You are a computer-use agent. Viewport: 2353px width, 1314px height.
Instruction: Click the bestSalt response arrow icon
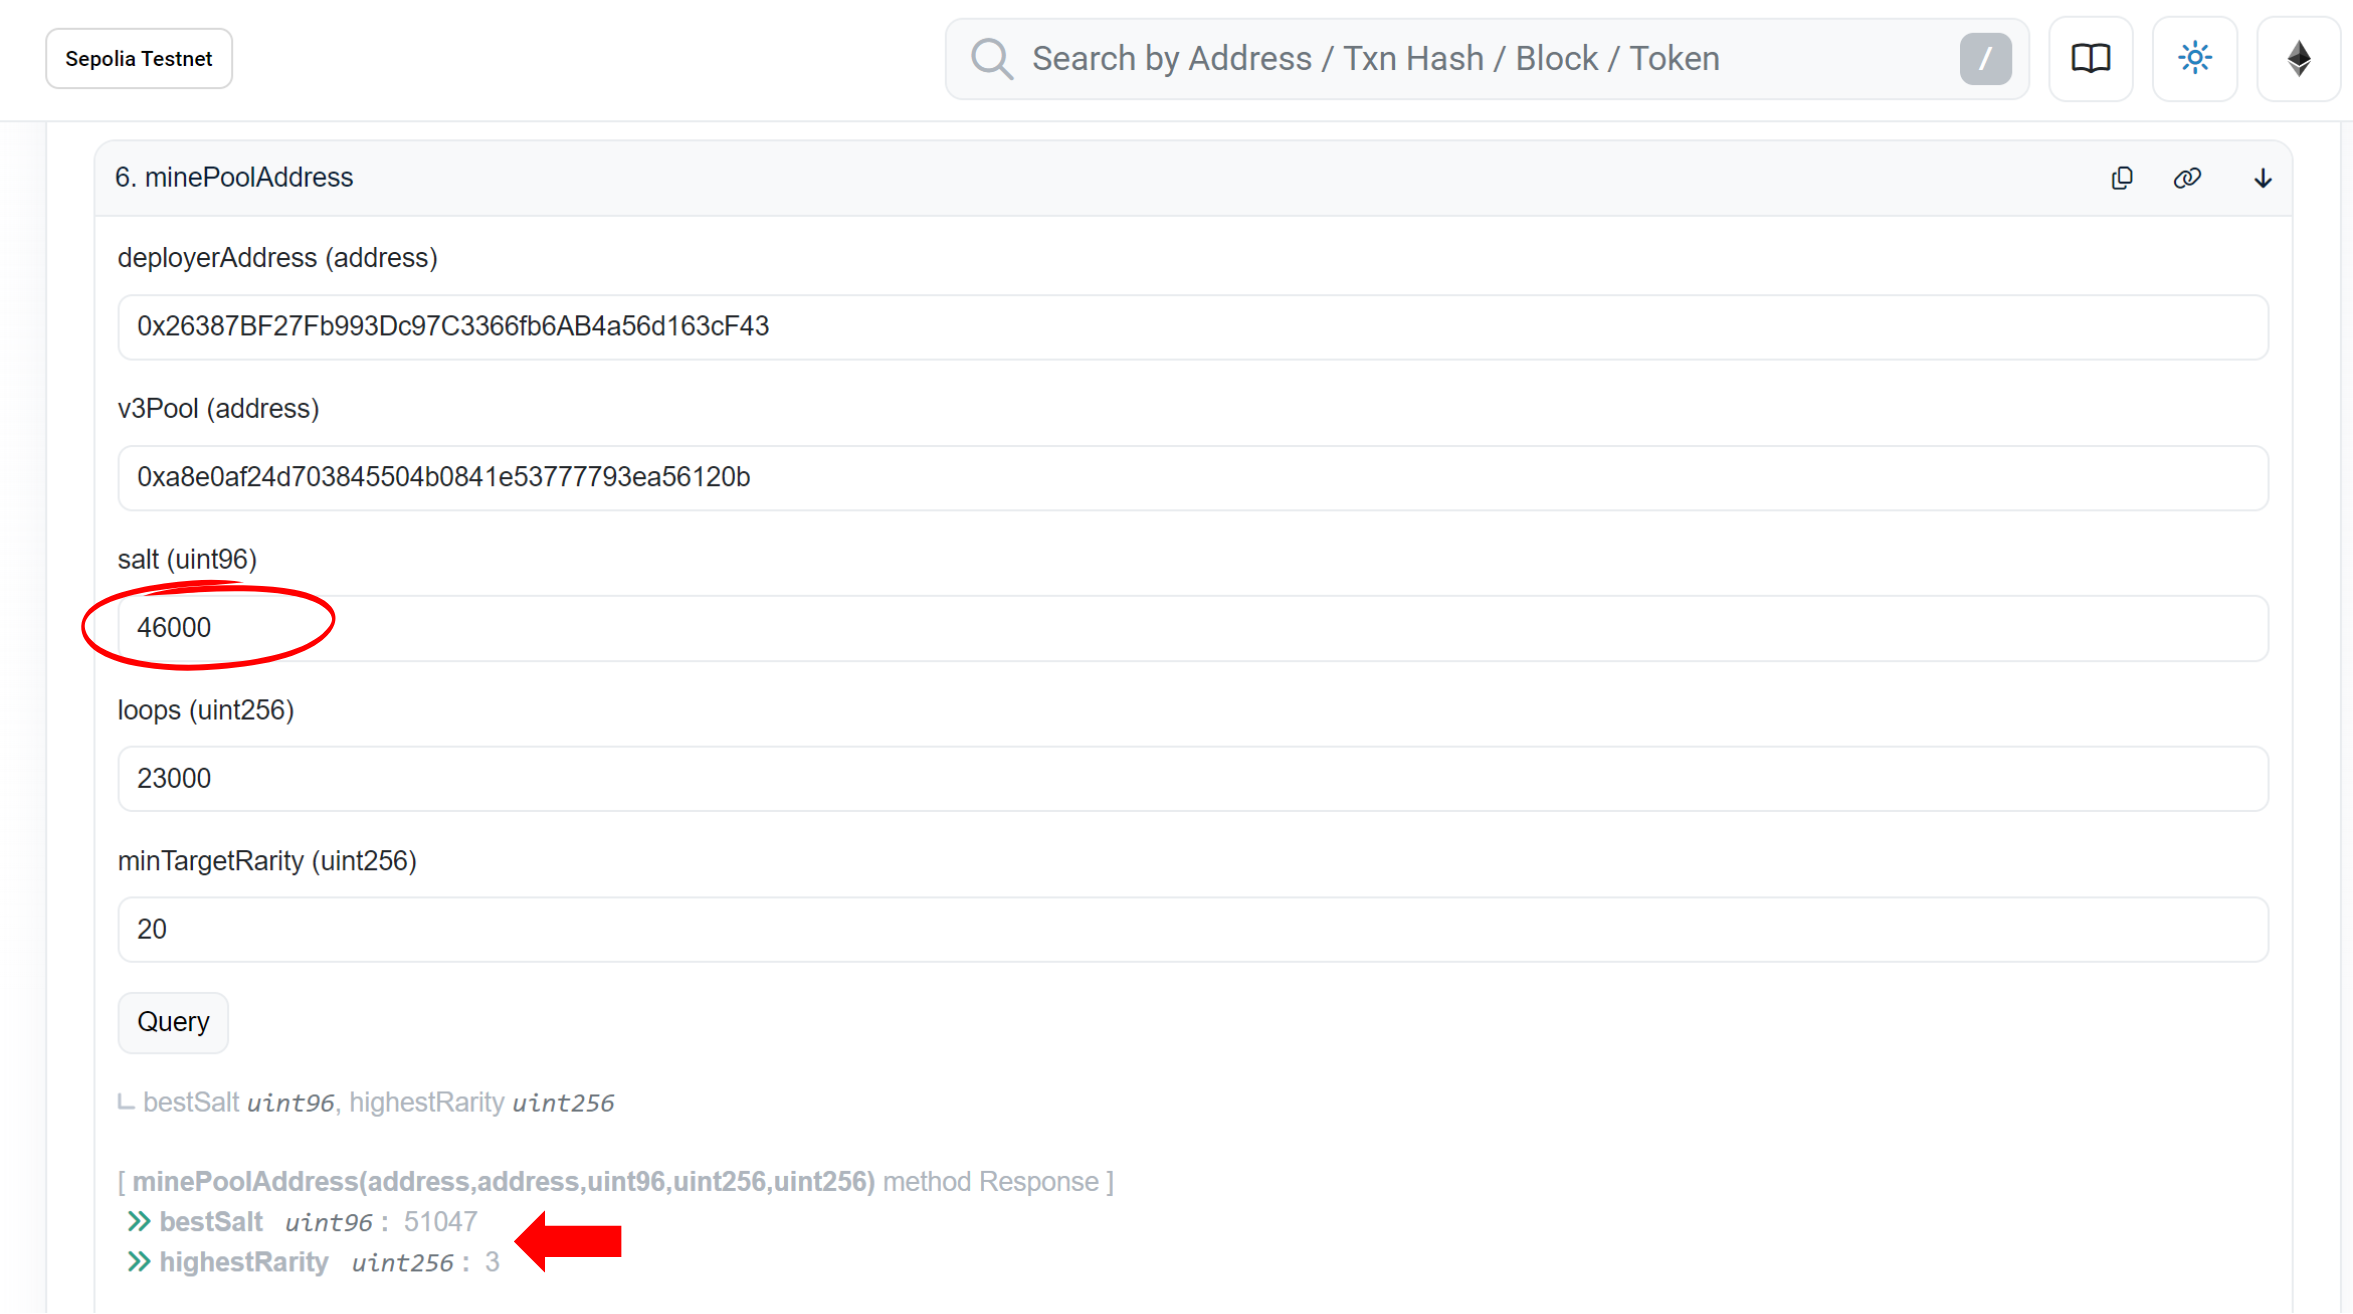(x=139, y=1222)
